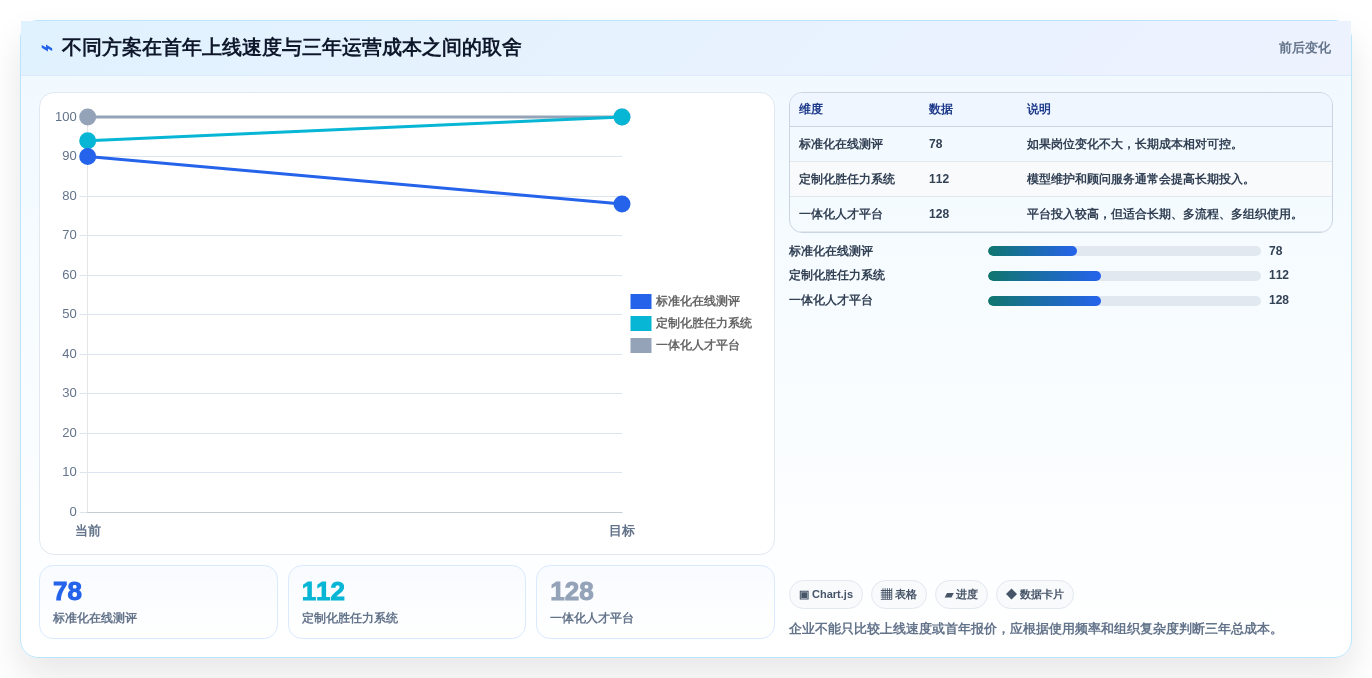Click the value 112 in the table
The width and height of the screenshot is (1372, 678).
939,179
